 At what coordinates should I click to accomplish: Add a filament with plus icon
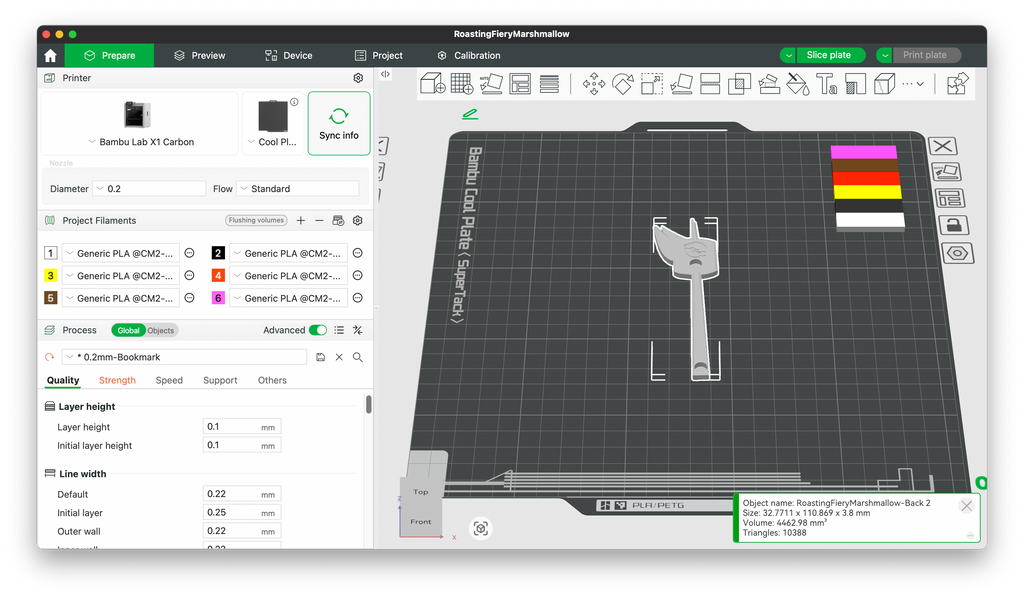tap(300, 221)
